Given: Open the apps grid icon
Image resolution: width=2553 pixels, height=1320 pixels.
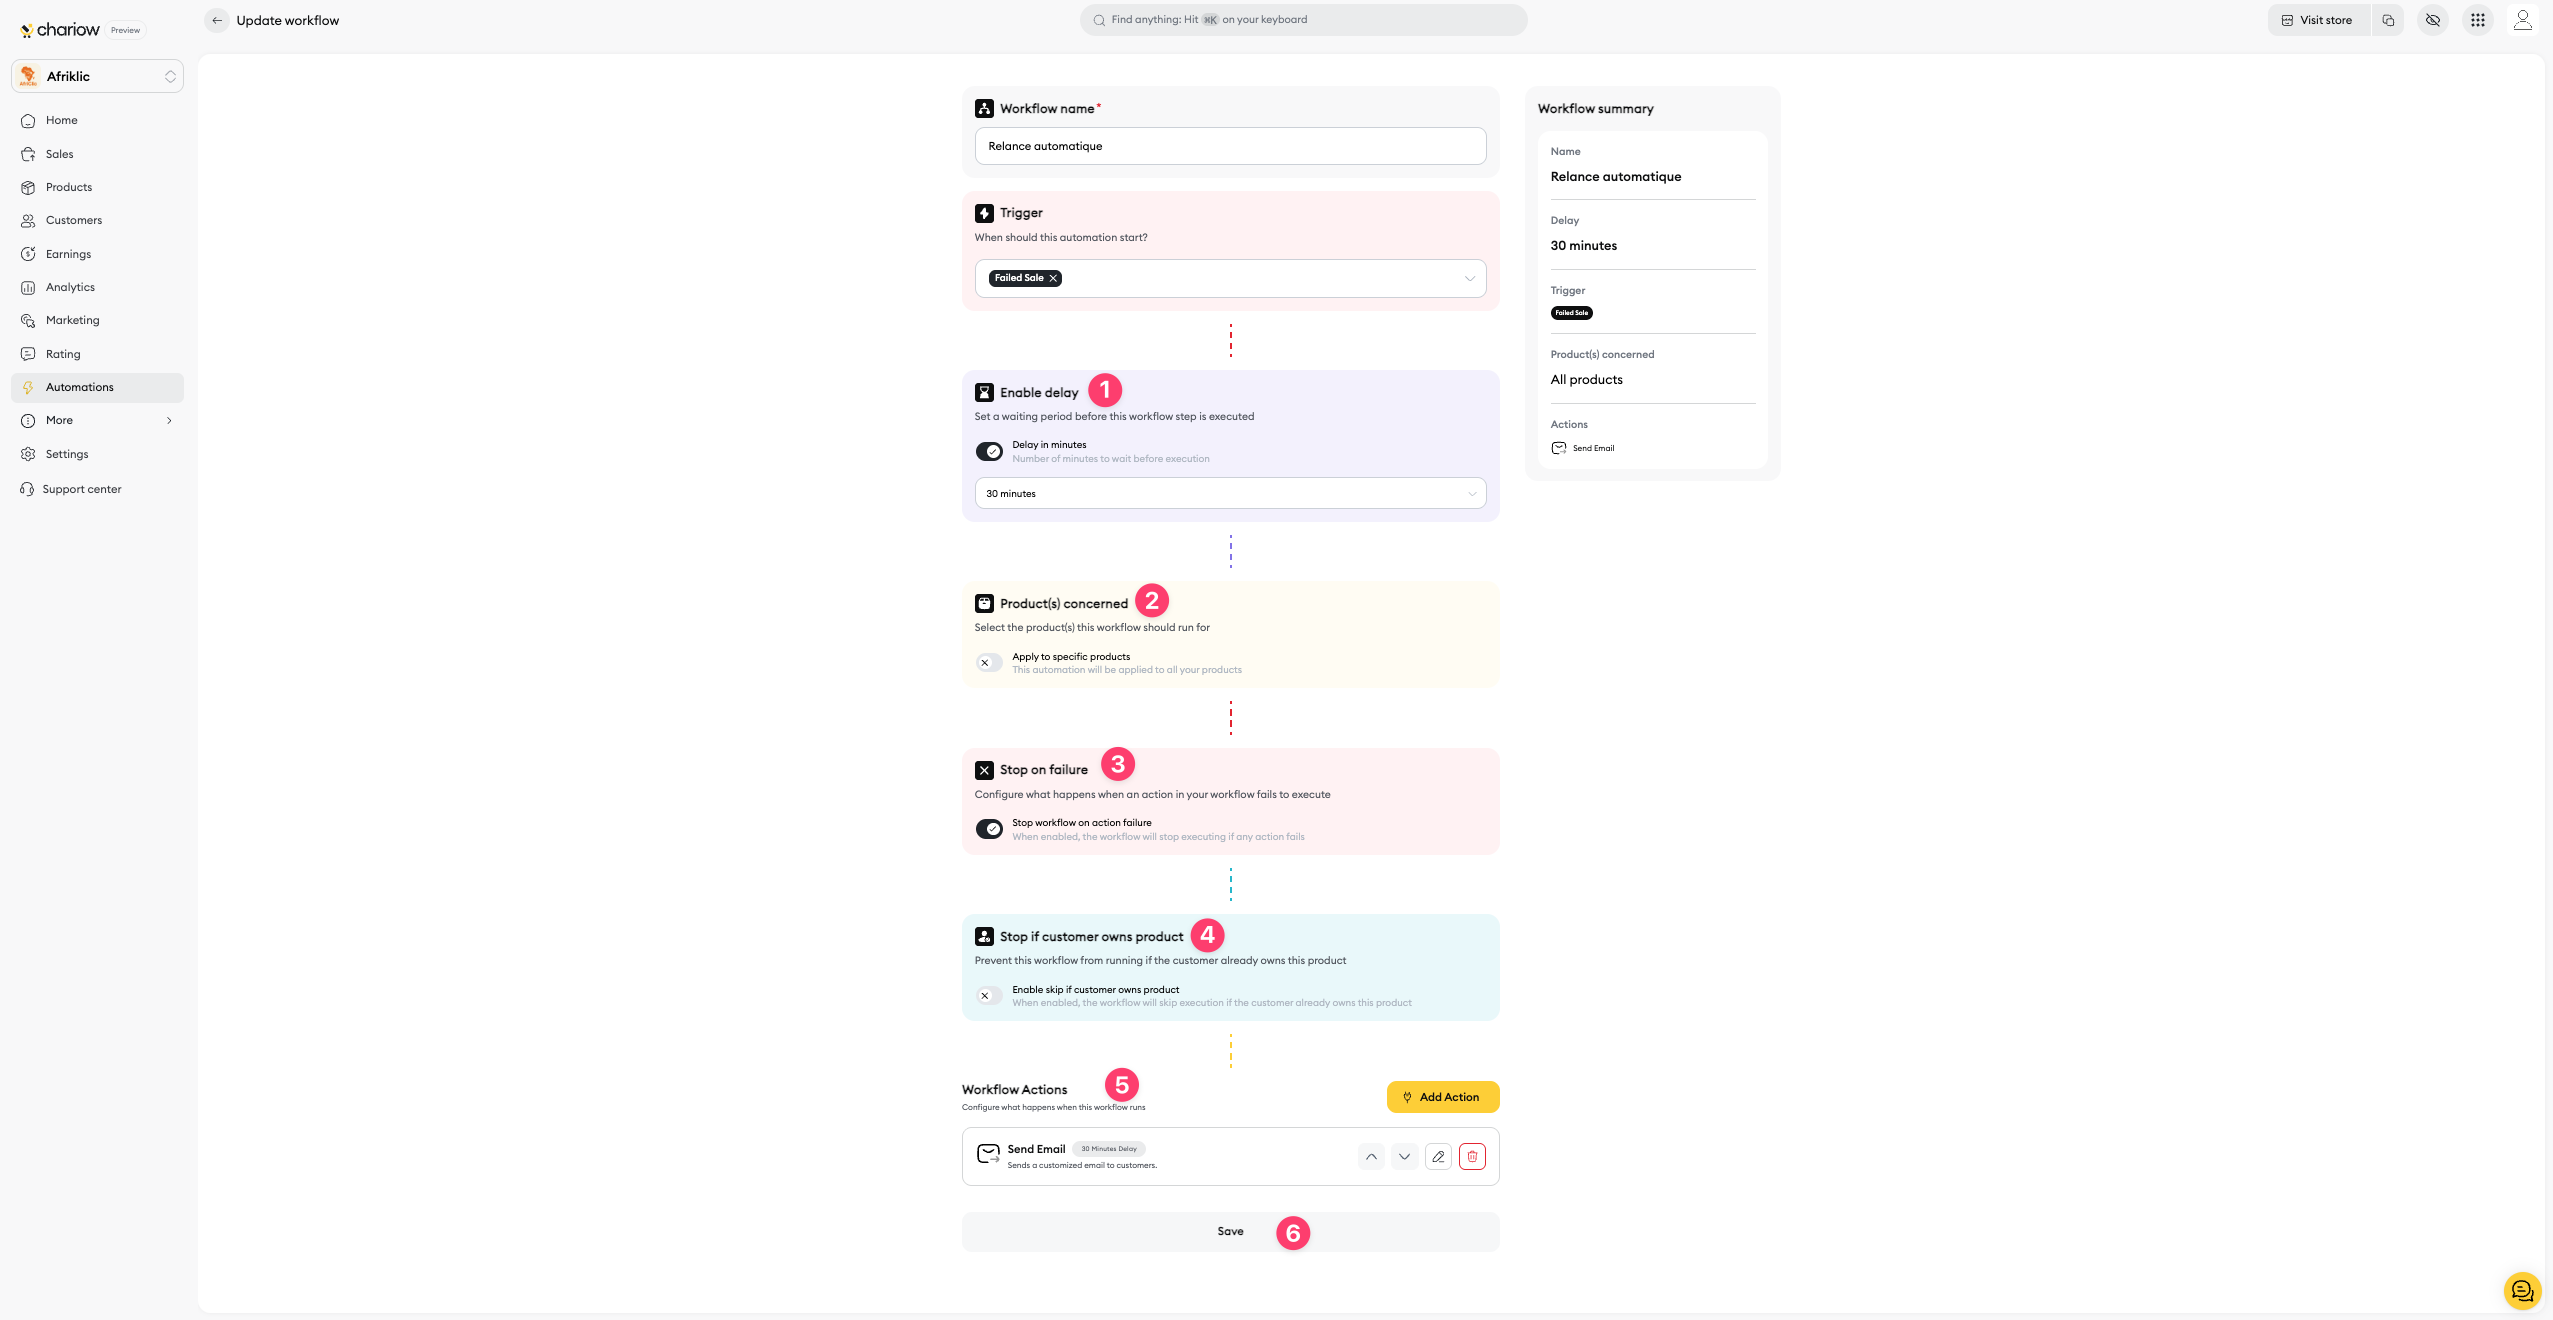Looking at the screenshot, I should click(2477, 20).
